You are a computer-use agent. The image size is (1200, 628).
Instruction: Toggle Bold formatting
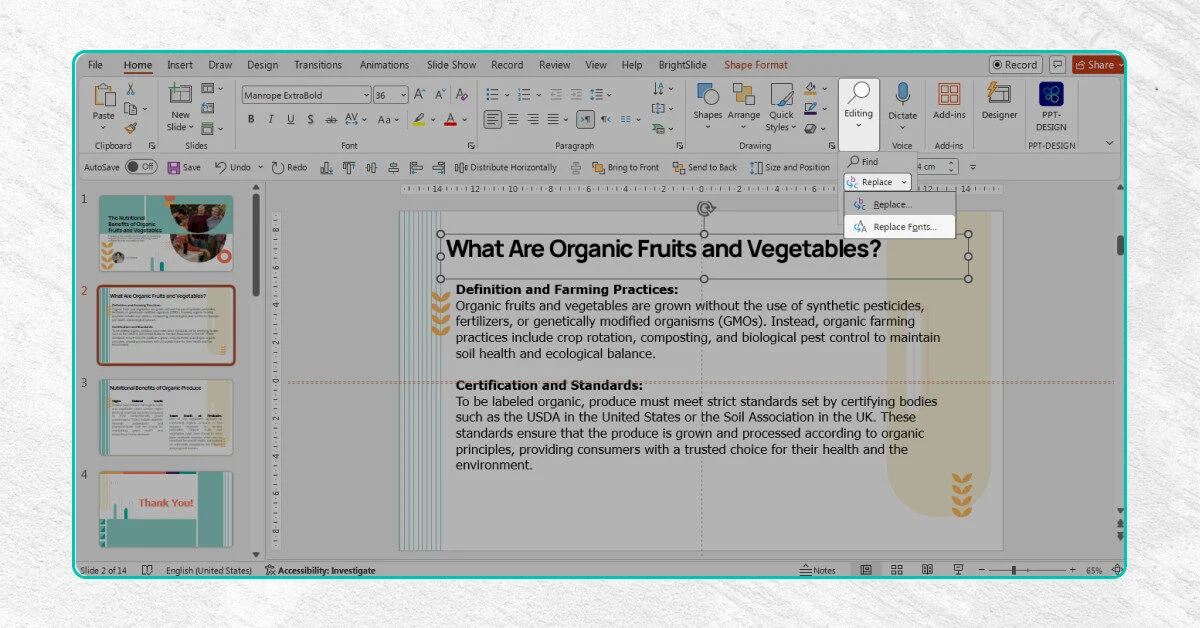pos(251,120)
